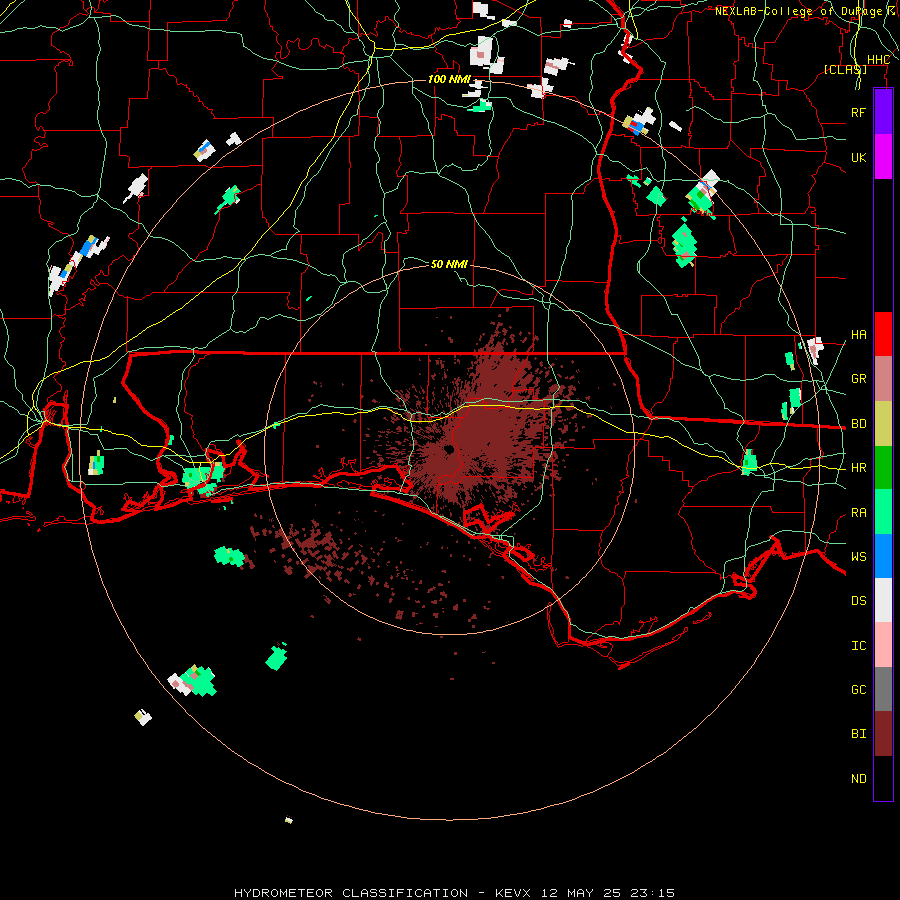900x900 pixels.
Task: Pick the HR heavy rain green swatch
Action: pos(883,467)
